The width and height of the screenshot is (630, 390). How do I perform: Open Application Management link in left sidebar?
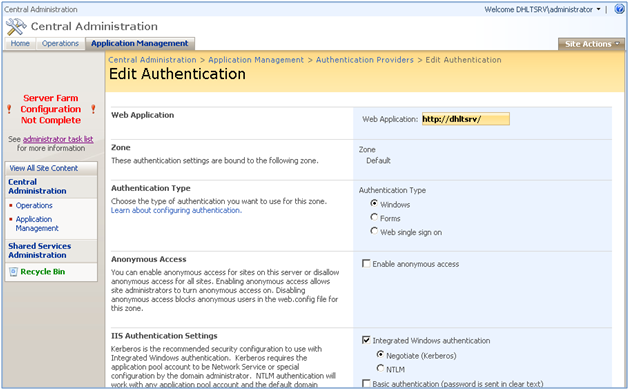tap(37, 224)
